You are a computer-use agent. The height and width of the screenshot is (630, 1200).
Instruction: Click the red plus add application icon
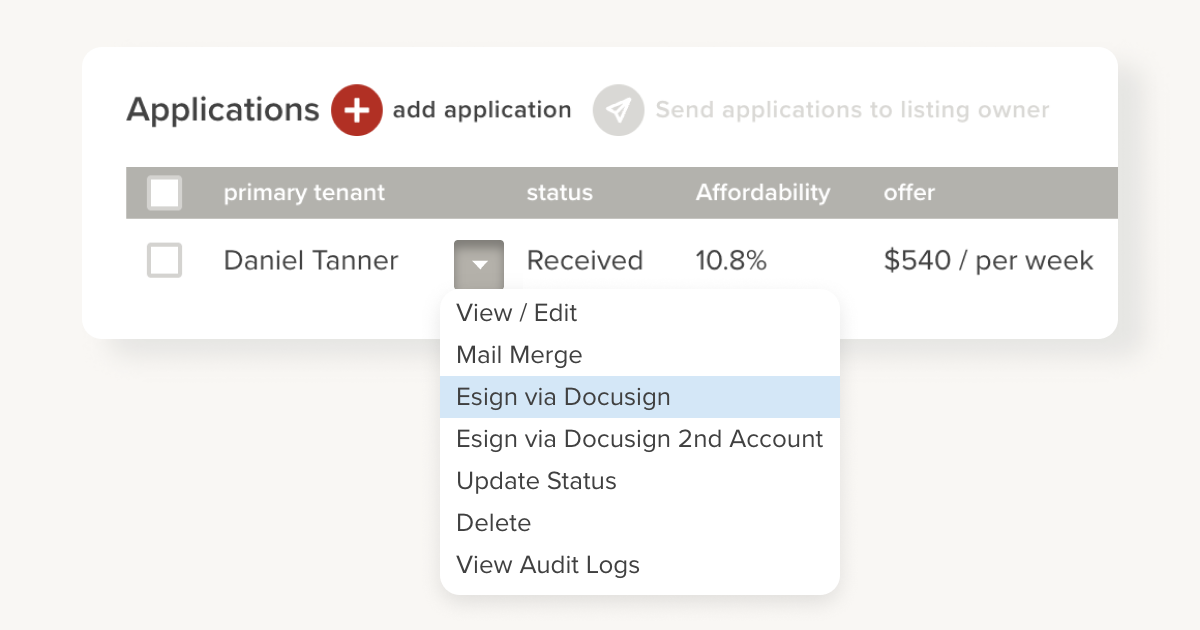(356, 110)
